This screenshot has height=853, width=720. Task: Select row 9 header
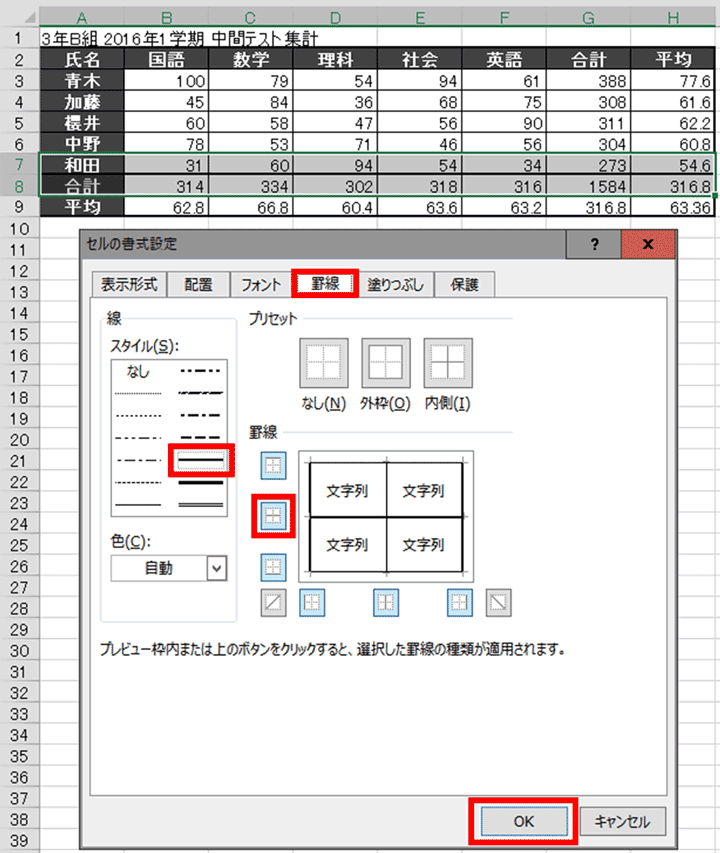[19, 207]
